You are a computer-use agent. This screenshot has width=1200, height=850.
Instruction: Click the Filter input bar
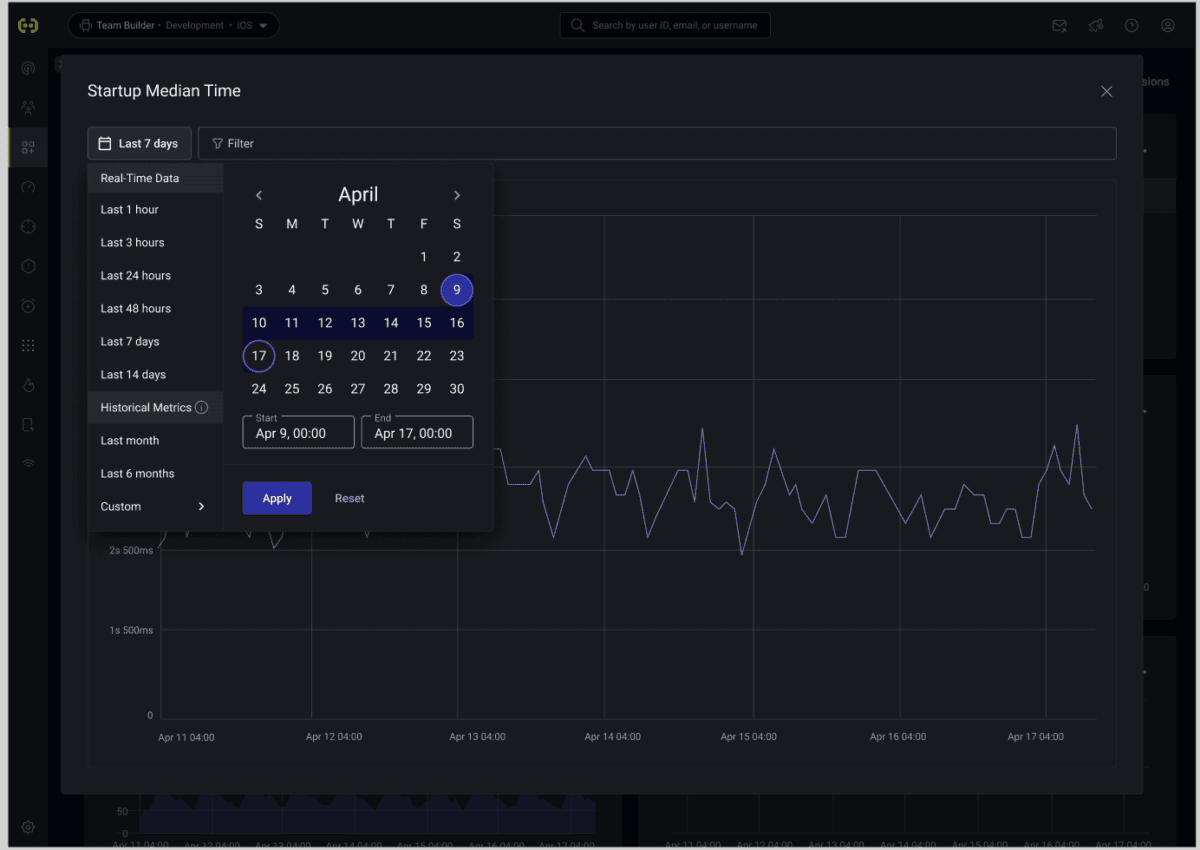point(657,144)
